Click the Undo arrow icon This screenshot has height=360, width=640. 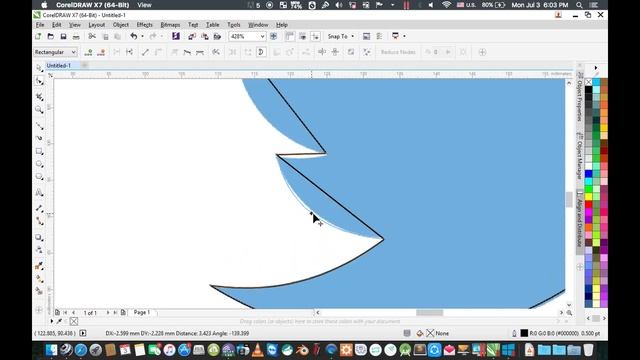(x=133, y=36)
